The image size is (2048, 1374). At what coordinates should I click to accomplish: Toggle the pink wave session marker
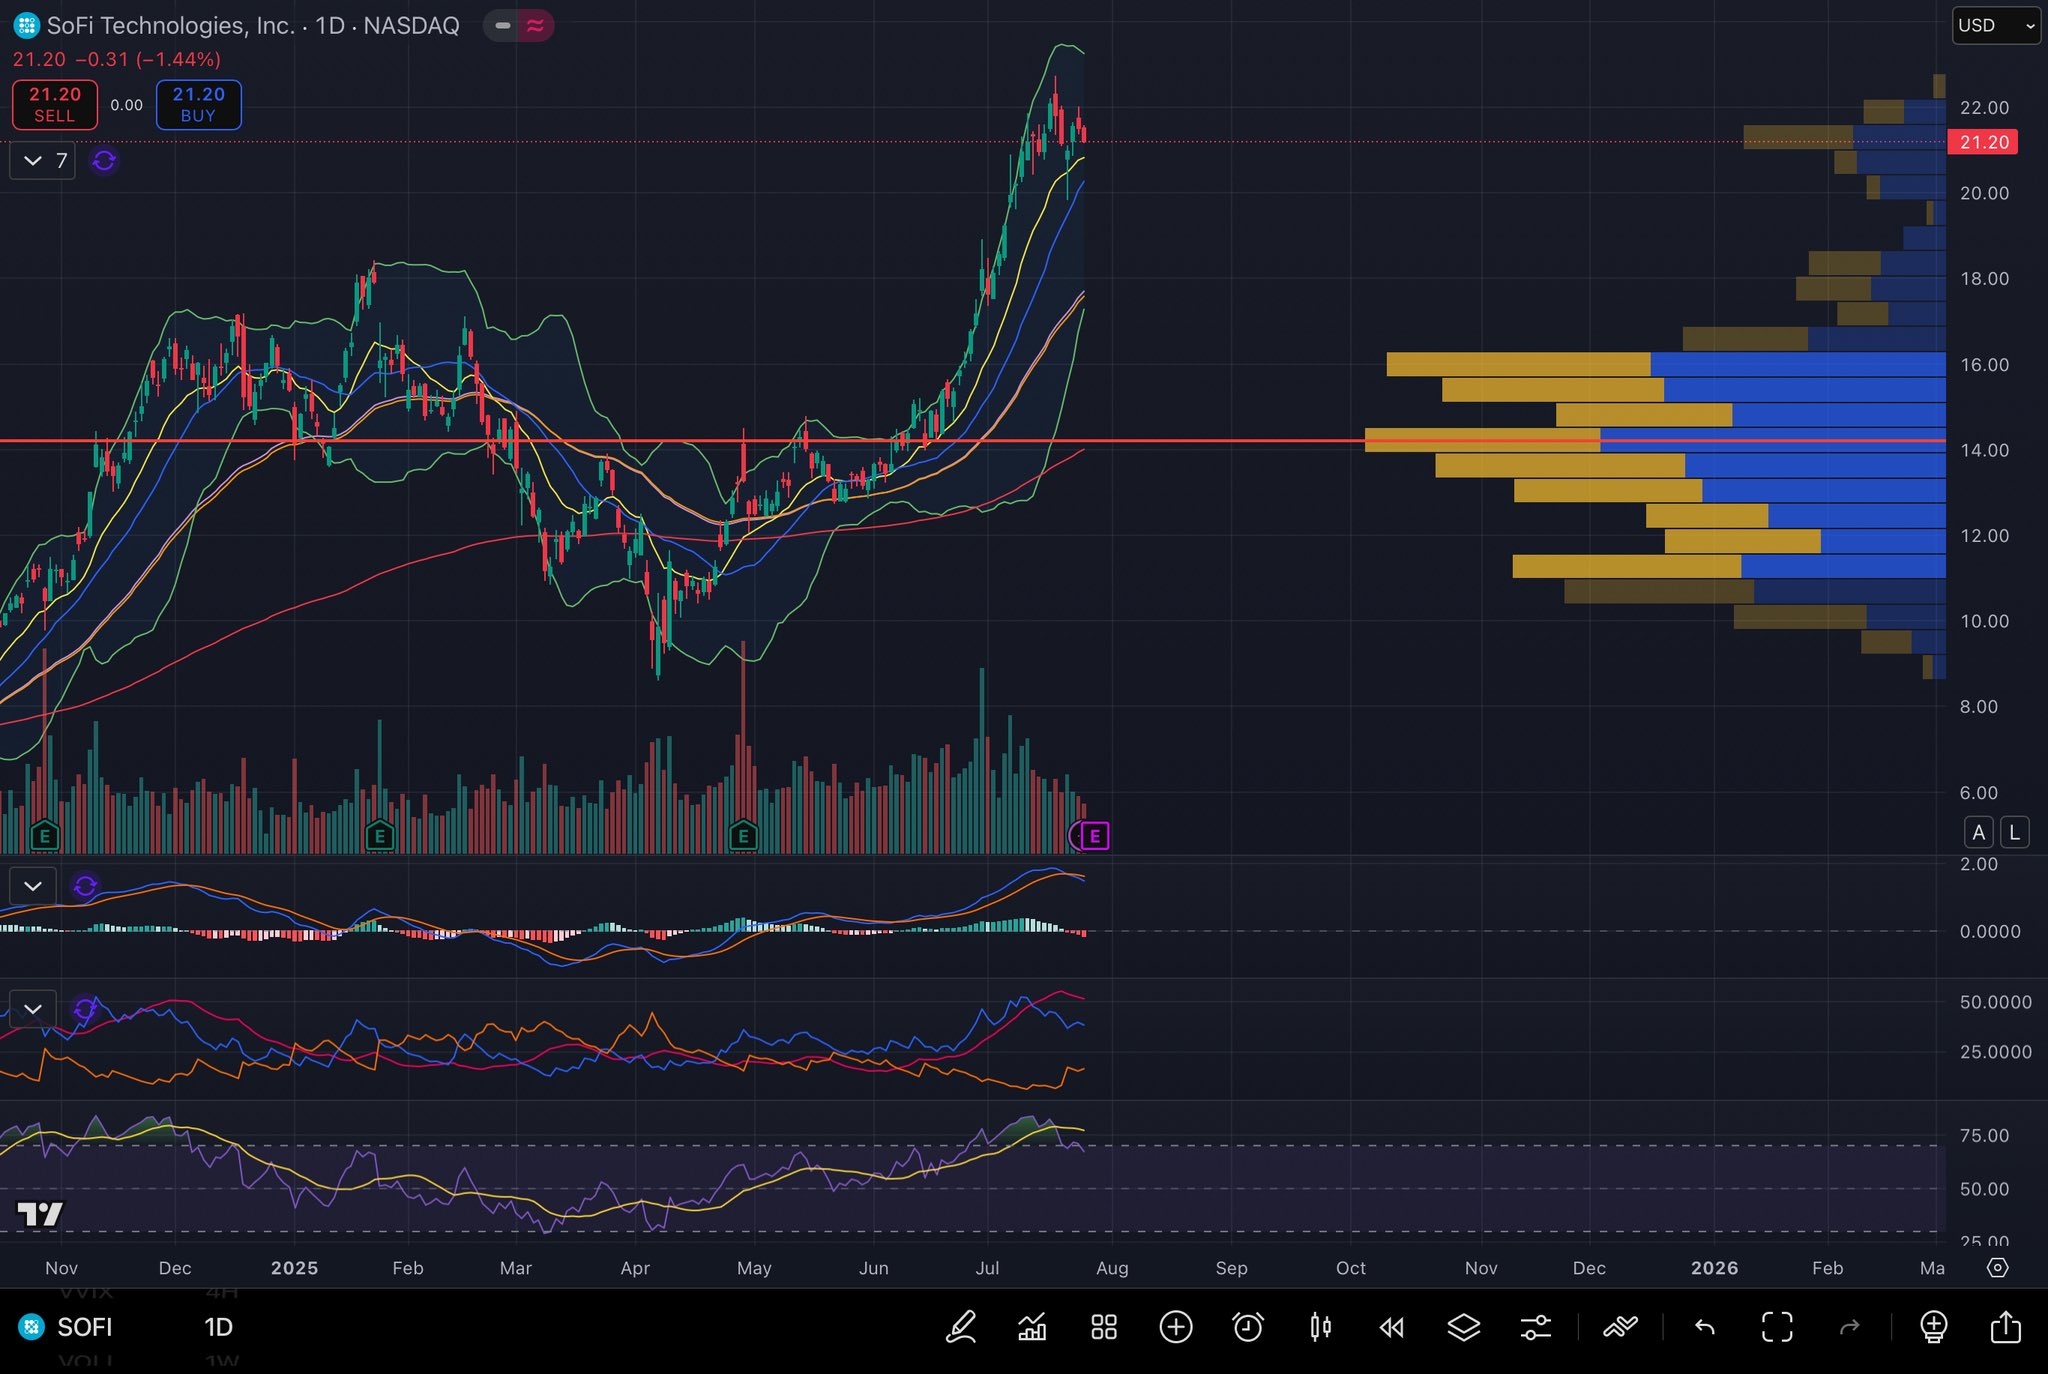coord(535,25)
